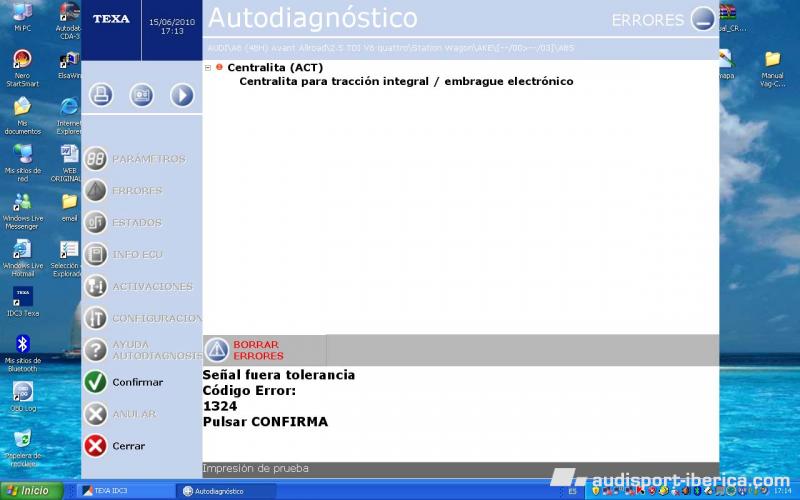Open the CONFIGURACION tools icon
Screen dimensions: 800x500
pos(95,318)
